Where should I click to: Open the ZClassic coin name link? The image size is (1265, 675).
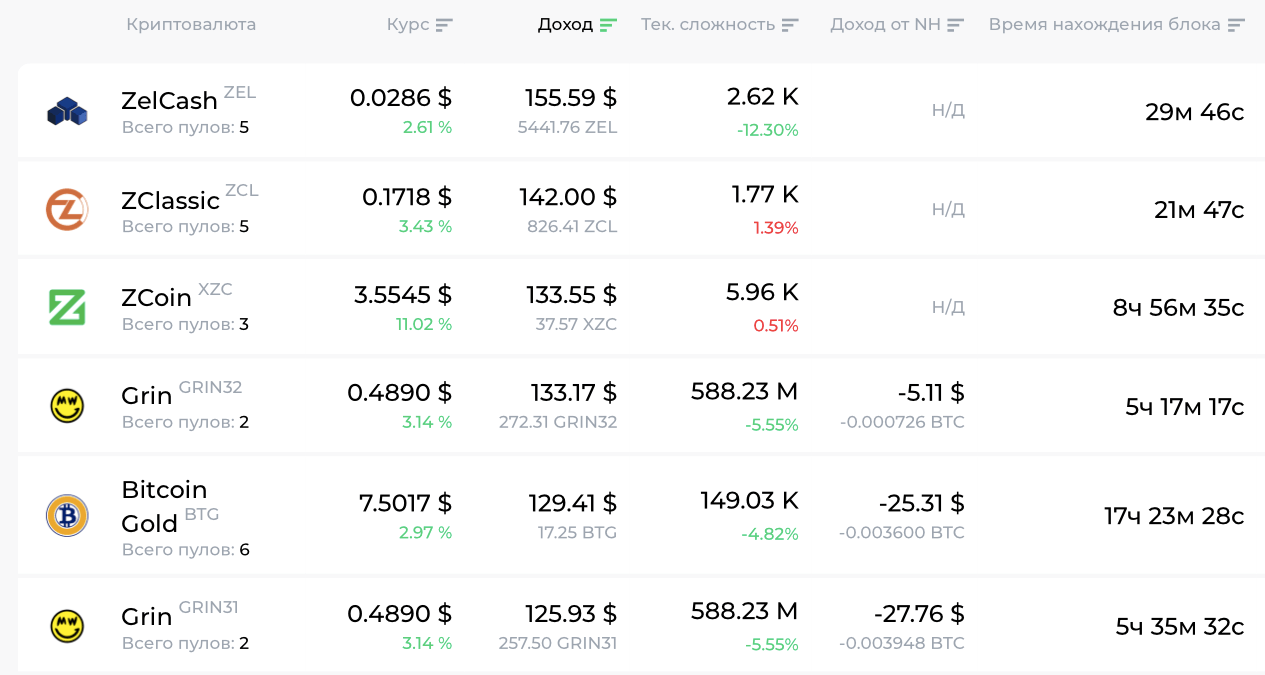pos(170,200)
